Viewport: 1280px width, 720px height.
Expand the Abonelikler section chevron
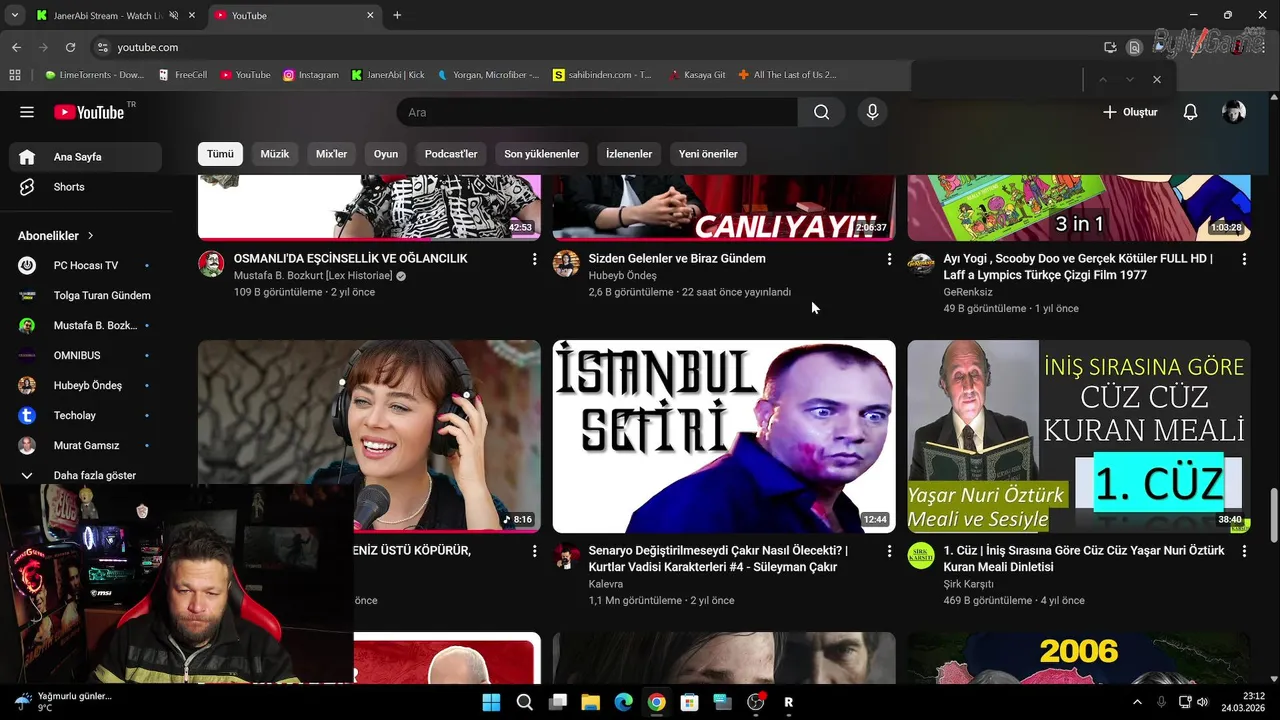click(90, 236)
